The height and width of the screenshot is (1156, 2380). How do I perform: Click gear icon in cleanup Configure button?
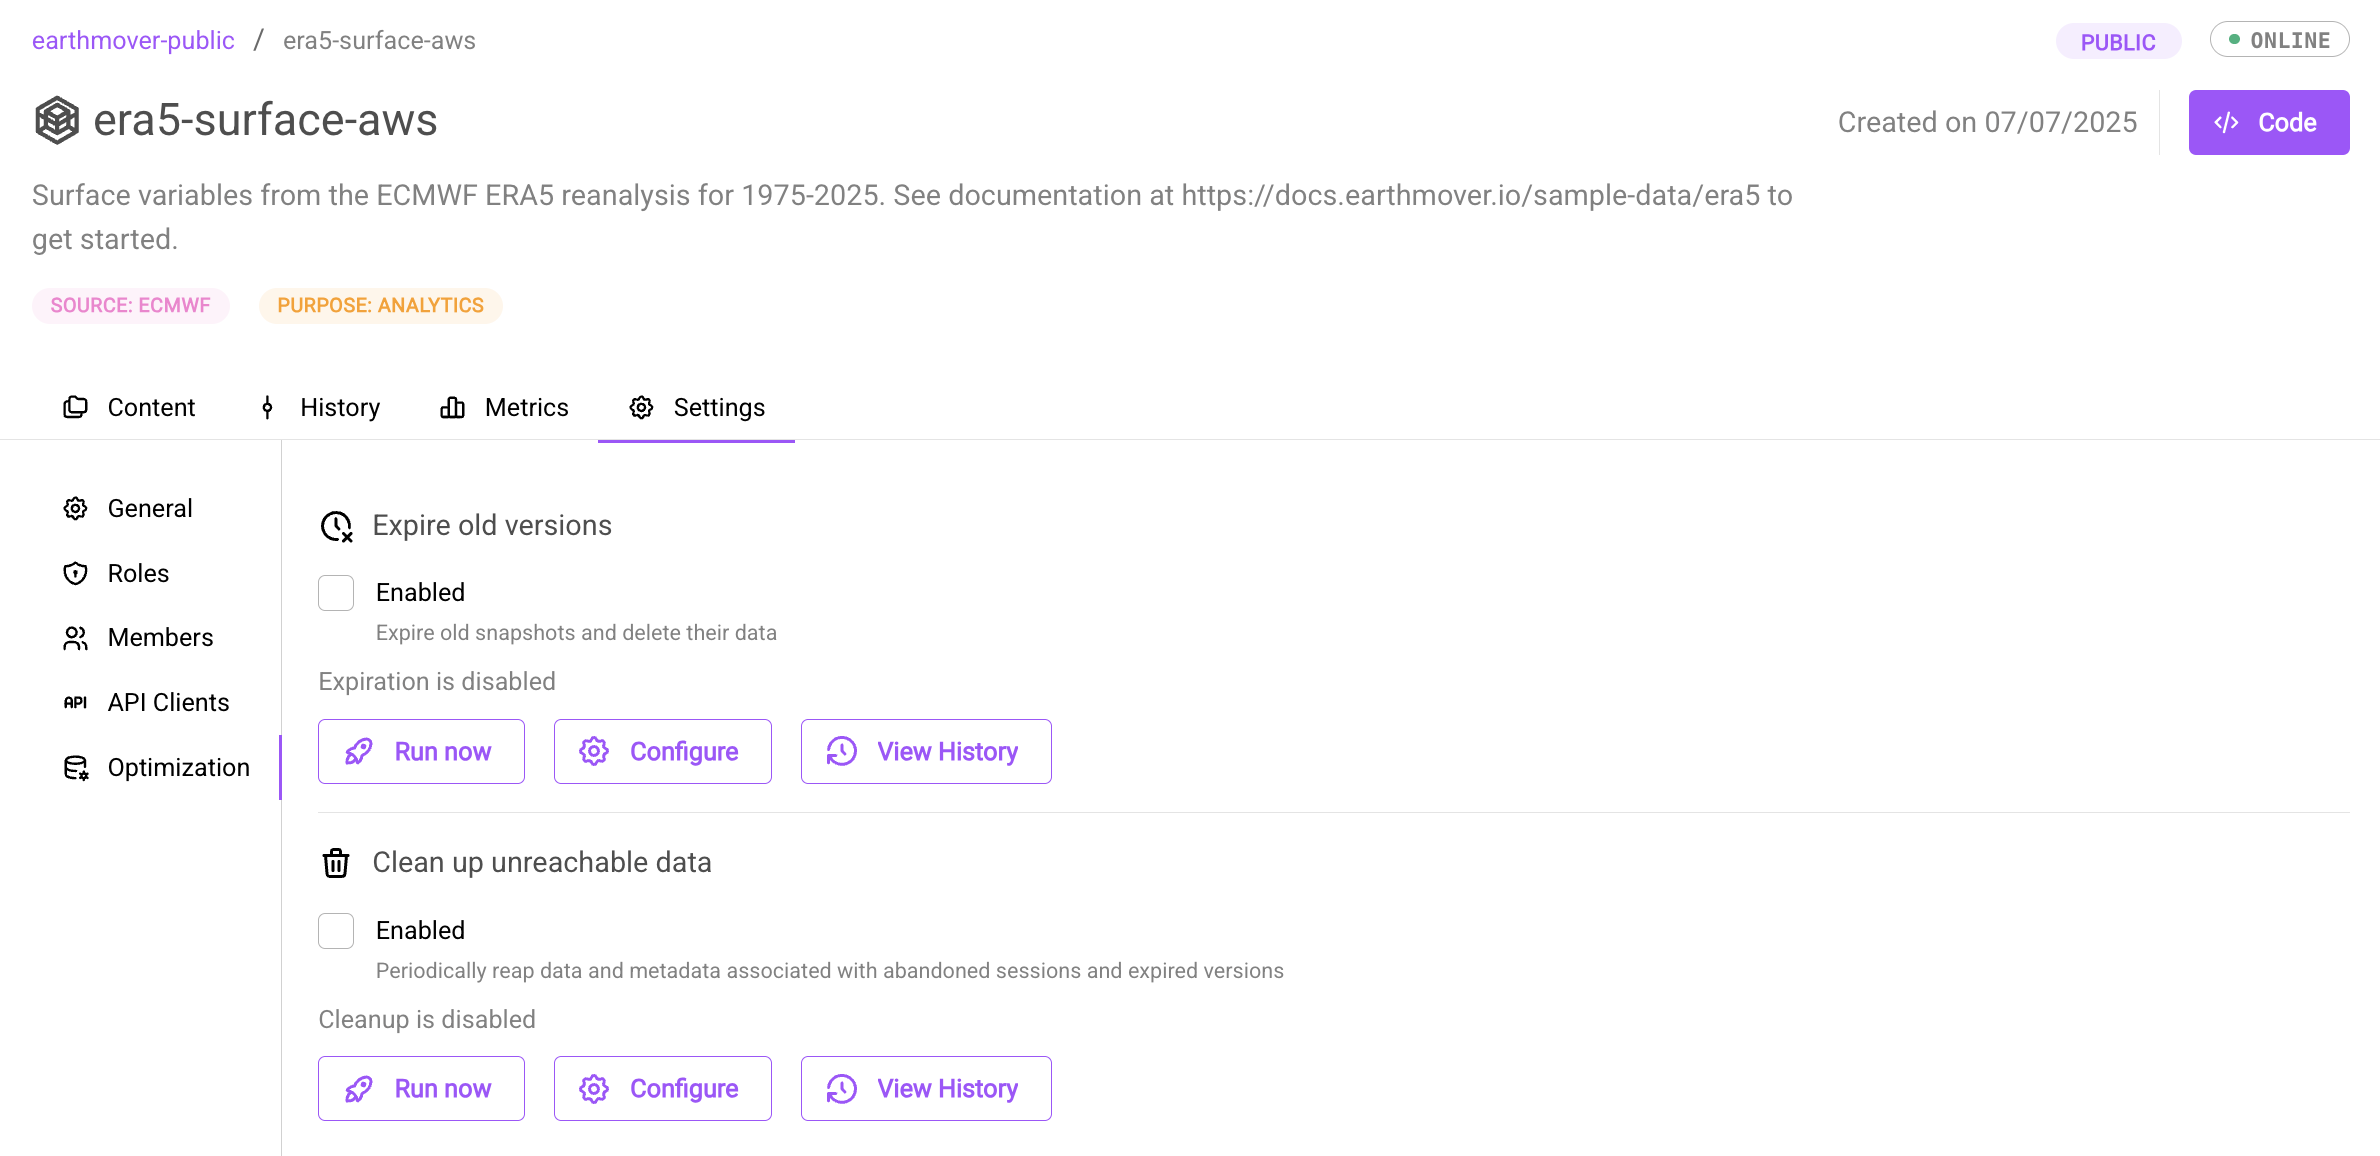[594, 1088]
